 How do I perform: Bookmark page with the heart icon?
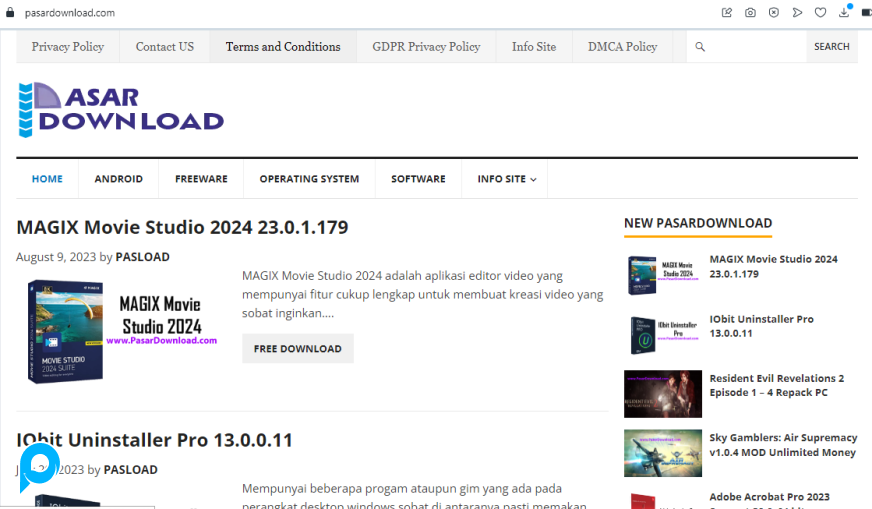(820, 13)
